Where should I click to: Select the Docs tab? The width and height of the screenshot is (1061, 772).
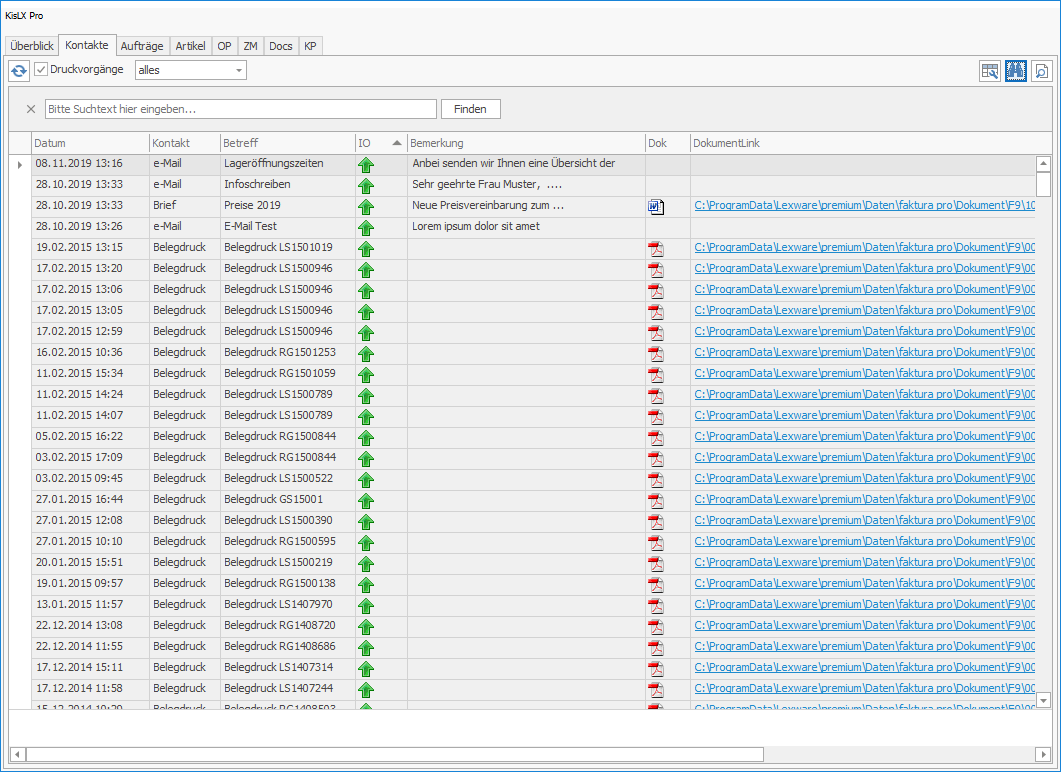click(281, 46)
